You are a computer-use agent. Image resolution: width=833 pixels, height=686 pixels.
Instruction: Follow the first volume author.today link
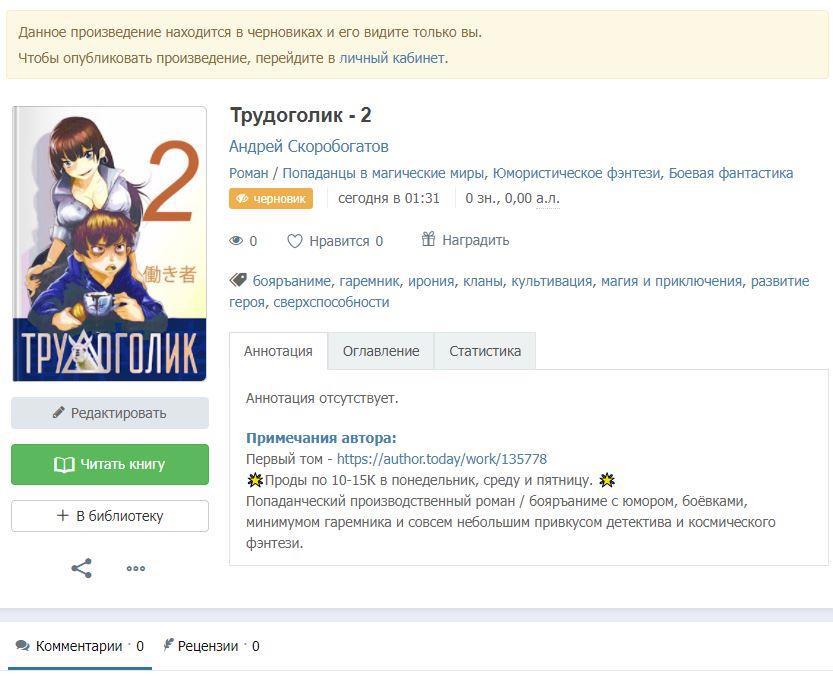442,459
